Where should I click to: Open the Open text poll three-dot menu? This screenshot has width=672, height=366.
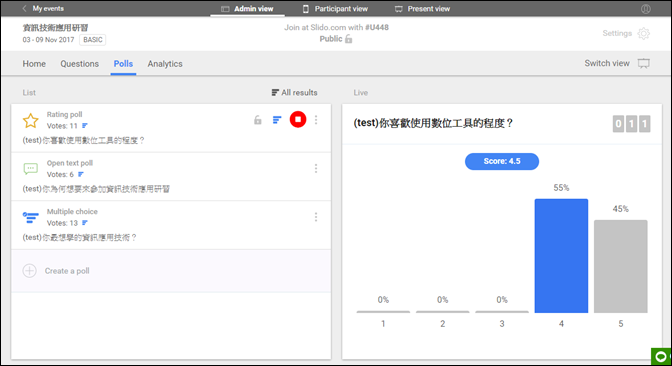[316, 168]
